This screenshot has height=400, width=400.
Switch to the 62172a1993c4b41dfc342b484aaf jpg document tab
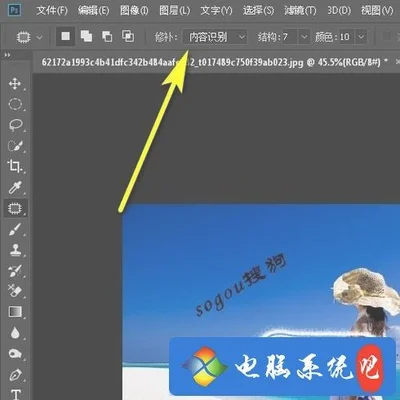(215, 62)
